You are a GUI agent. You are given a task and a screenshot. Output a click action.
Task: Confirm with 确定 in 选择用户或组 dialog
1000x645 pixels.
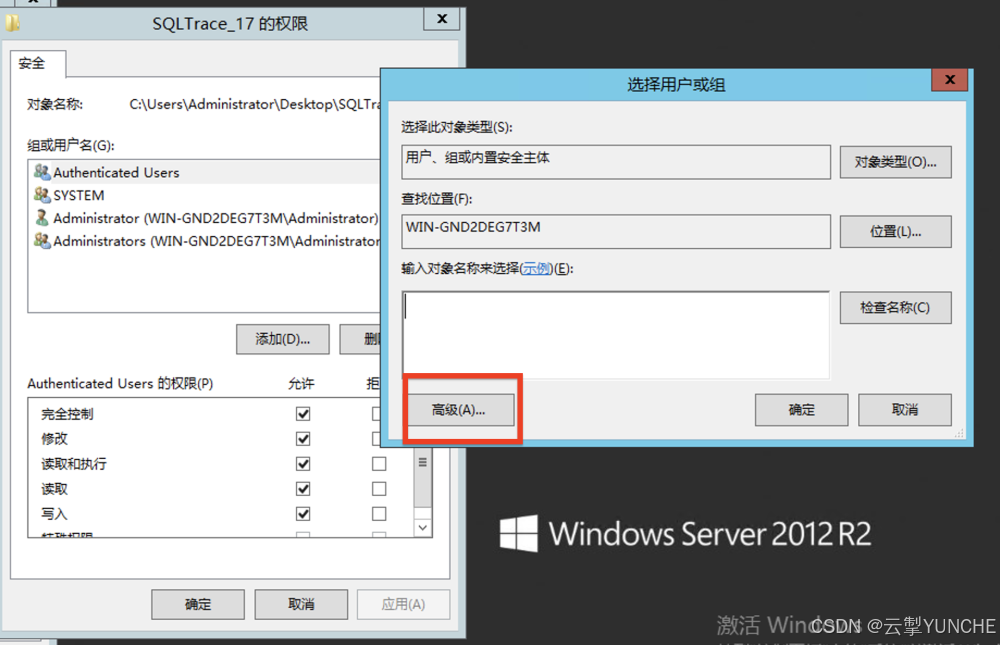(x=802, y=410)
